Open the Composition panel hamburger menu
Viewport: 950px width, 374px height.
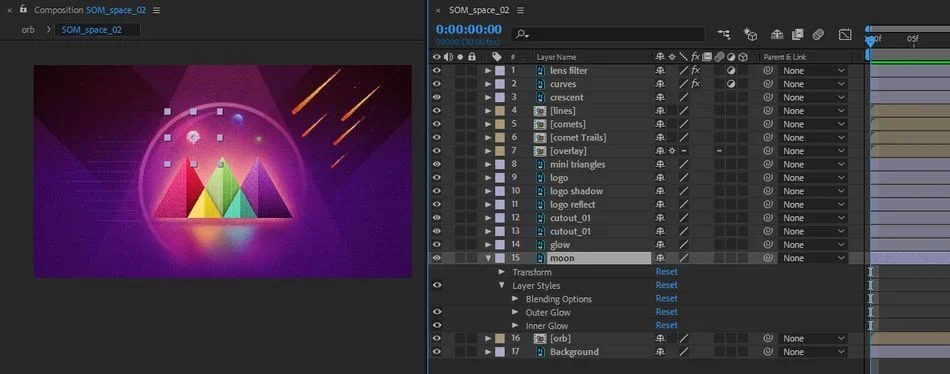pos(157,10)
